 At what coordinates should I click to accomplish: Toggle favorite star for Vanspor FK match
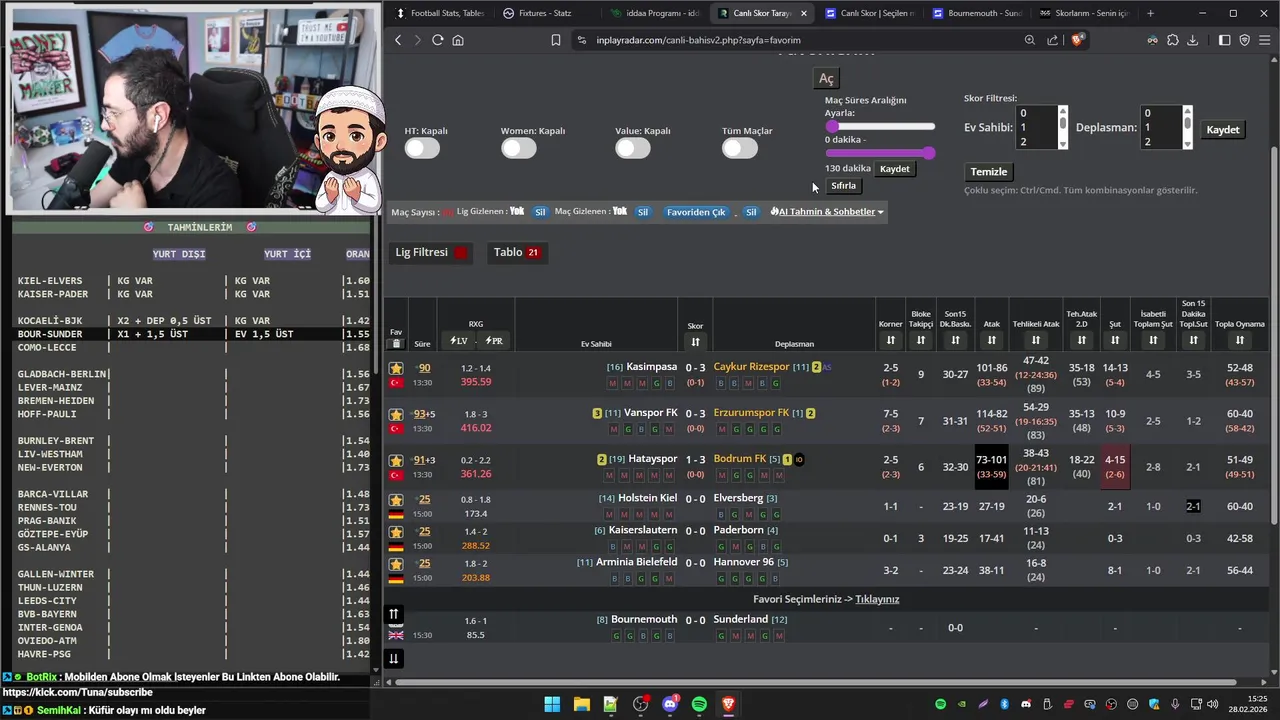click(396, 414)
